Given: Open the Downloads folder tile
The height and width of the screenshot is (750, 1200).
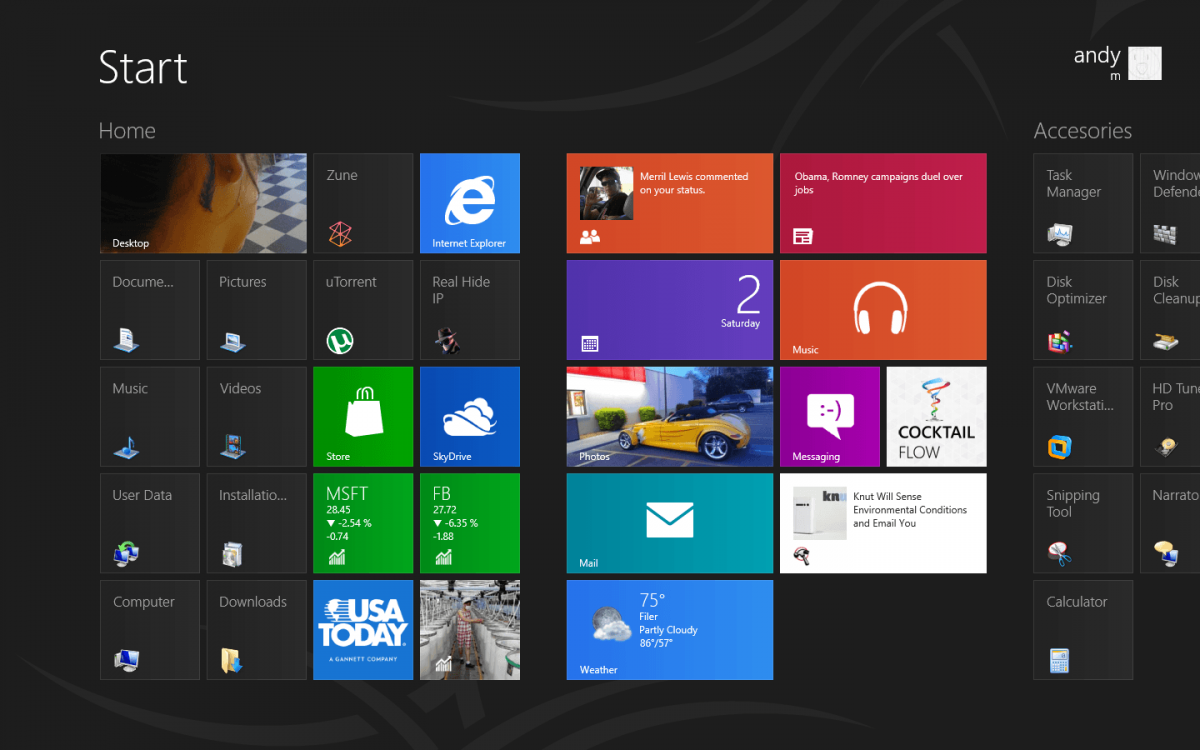Looking at the screenshot, I should pos(257,630).
